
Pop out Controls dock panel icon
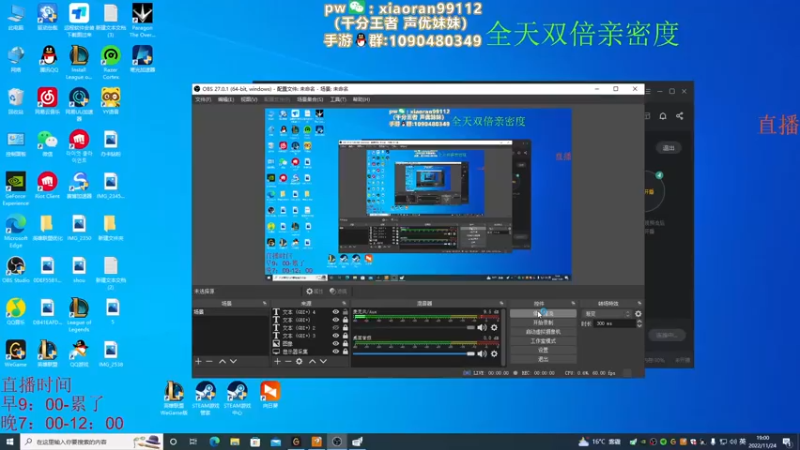click(x=573, y=304)
